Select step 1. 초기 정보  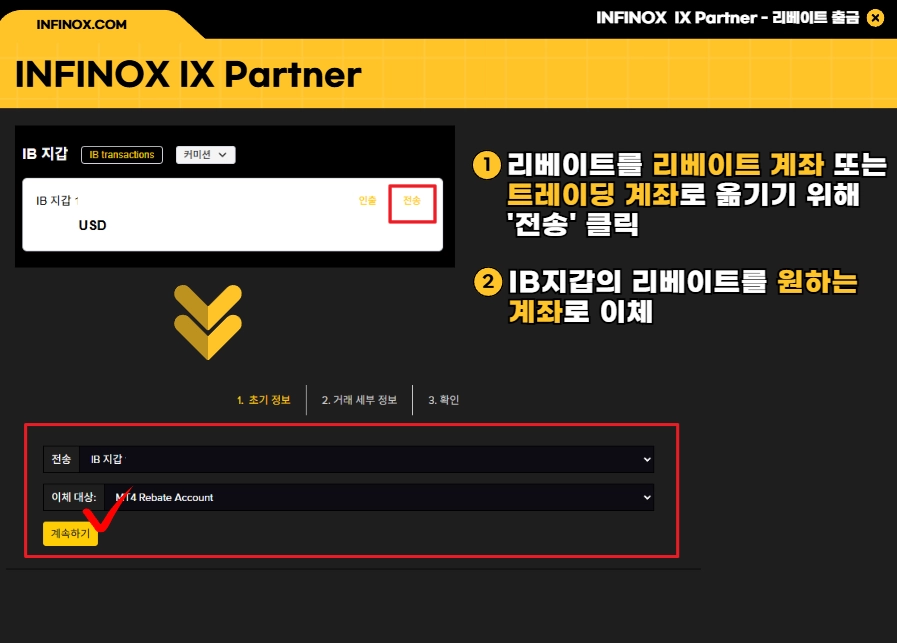click(x=263, y=400)
